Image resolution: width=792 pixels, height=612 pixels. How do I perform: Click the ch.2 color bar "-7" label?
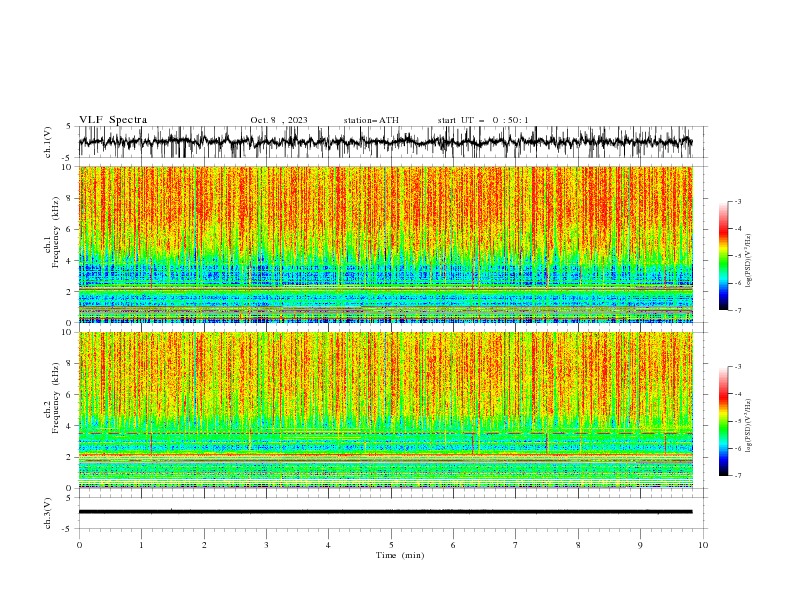[x=738, y=475]
